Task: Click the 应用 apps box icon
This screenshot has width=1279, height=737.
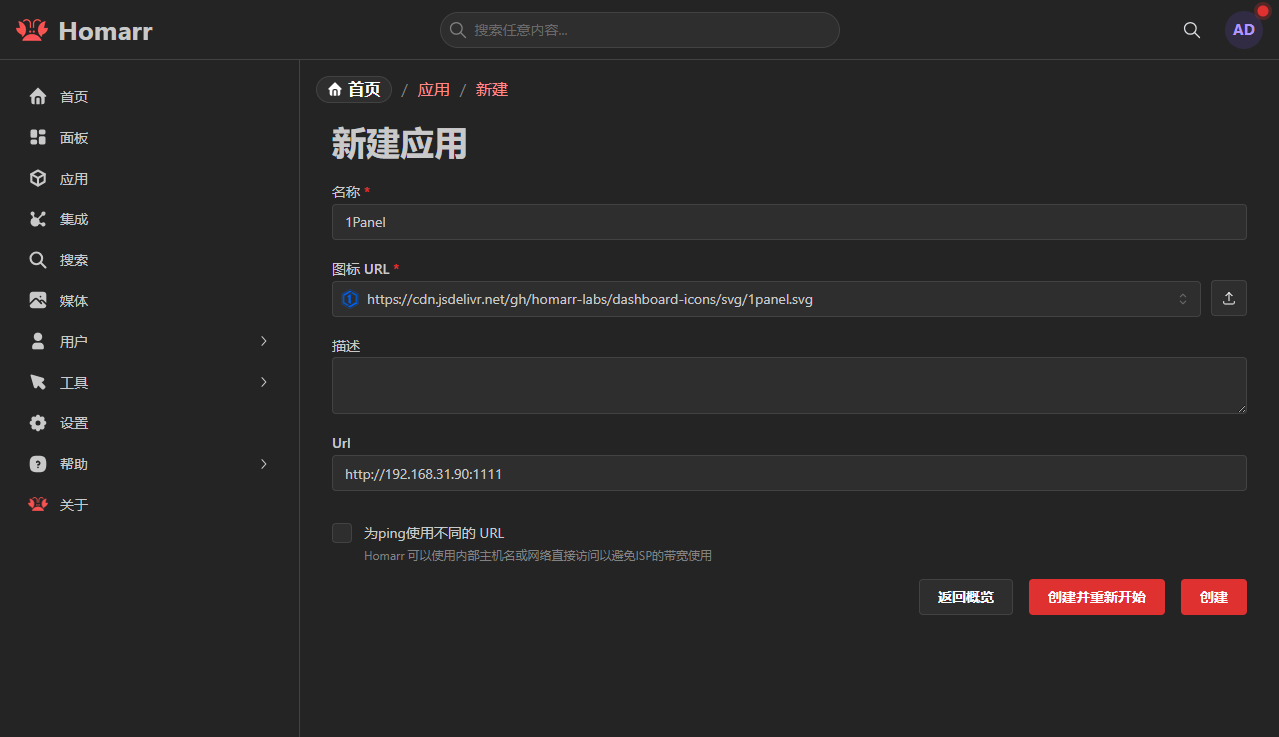Action: pos(37,178)
